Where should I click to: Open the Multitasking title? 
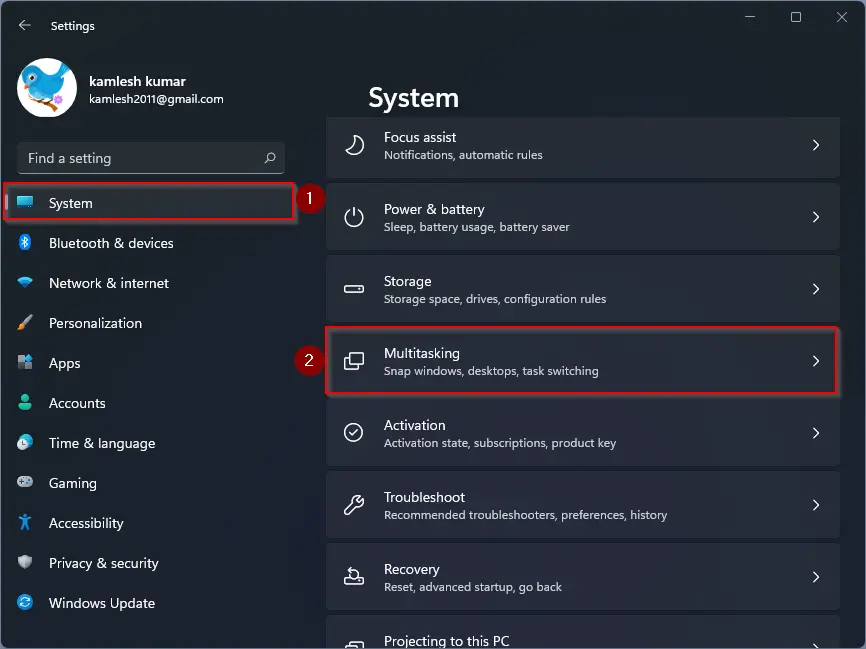(x=421, y=353)
